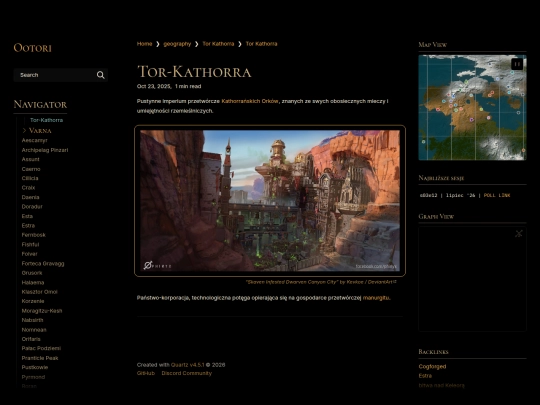The height and width of the screenshot is (405, 540).
Task: Open Nomnean in the Navigator
Action: [x=34, y=330]
